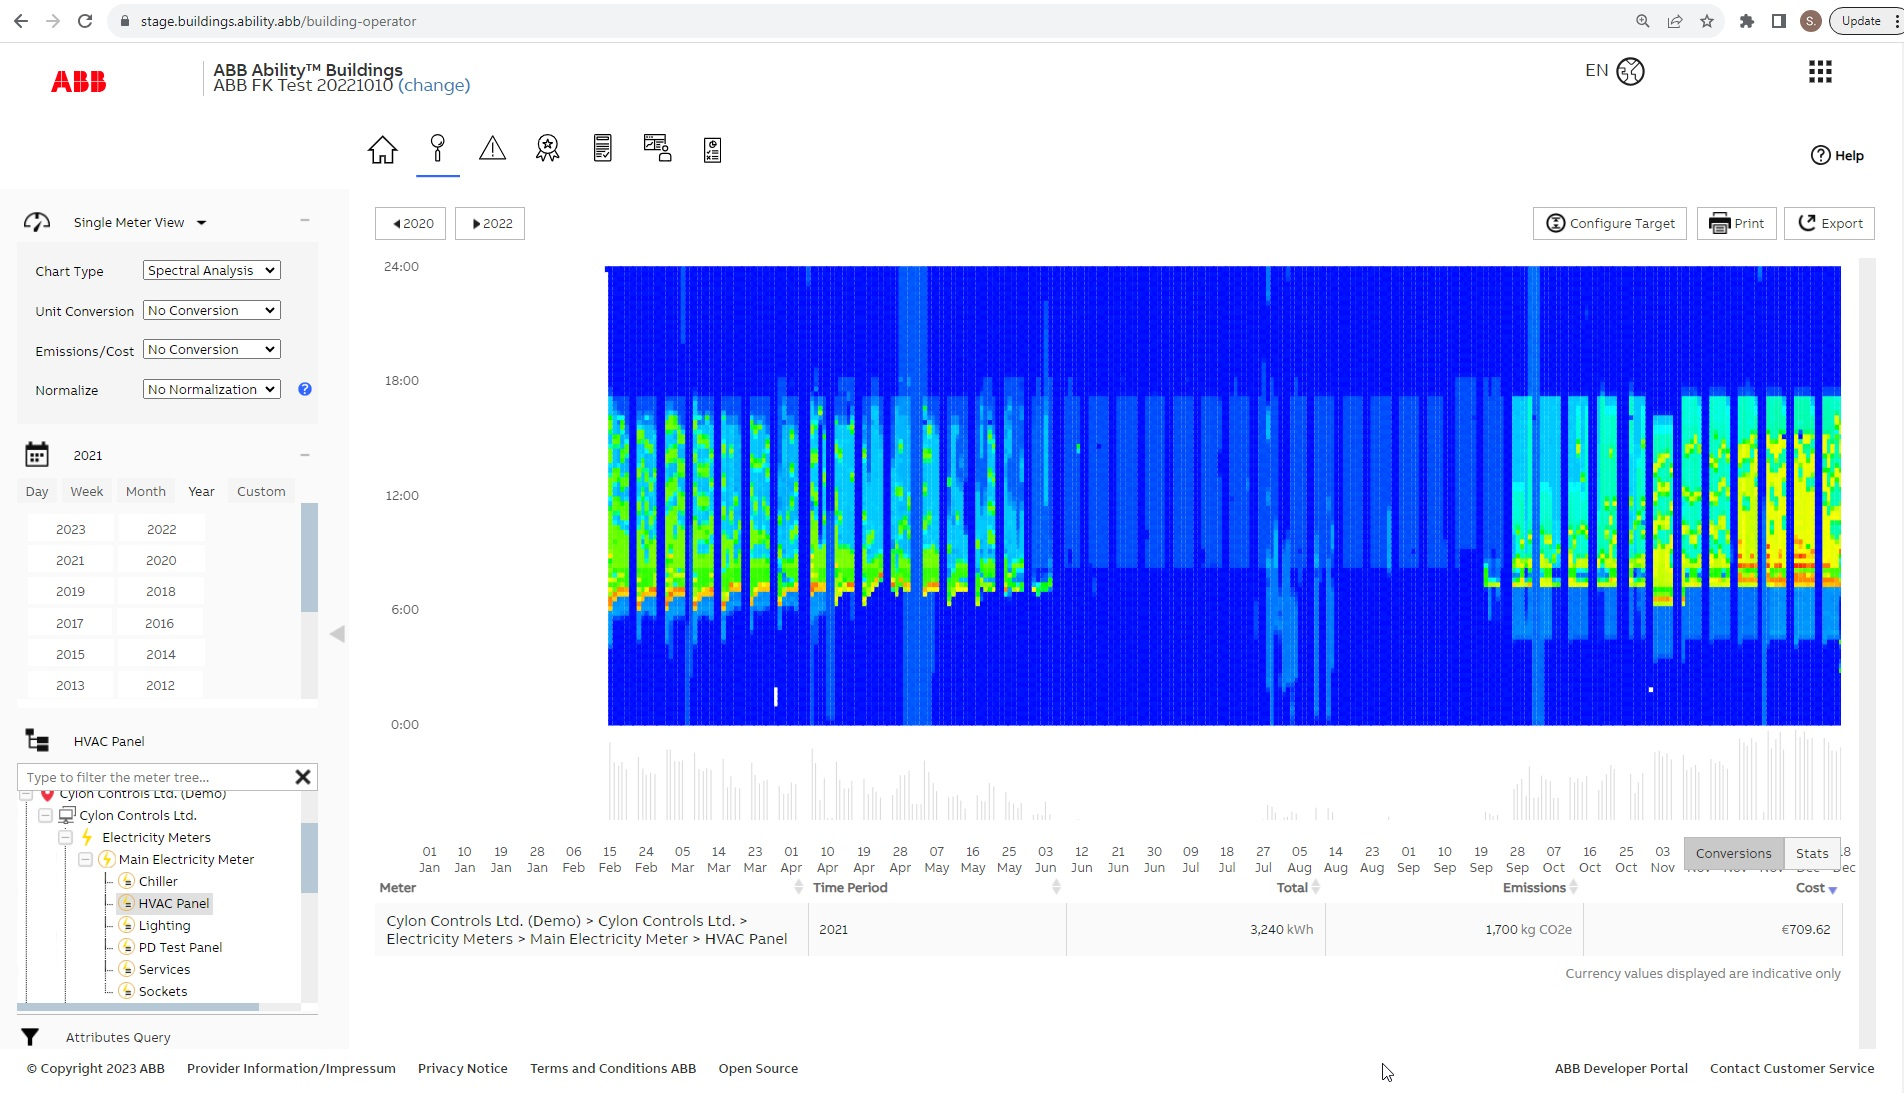Click the meter tree filter input field

coord(150,777)
